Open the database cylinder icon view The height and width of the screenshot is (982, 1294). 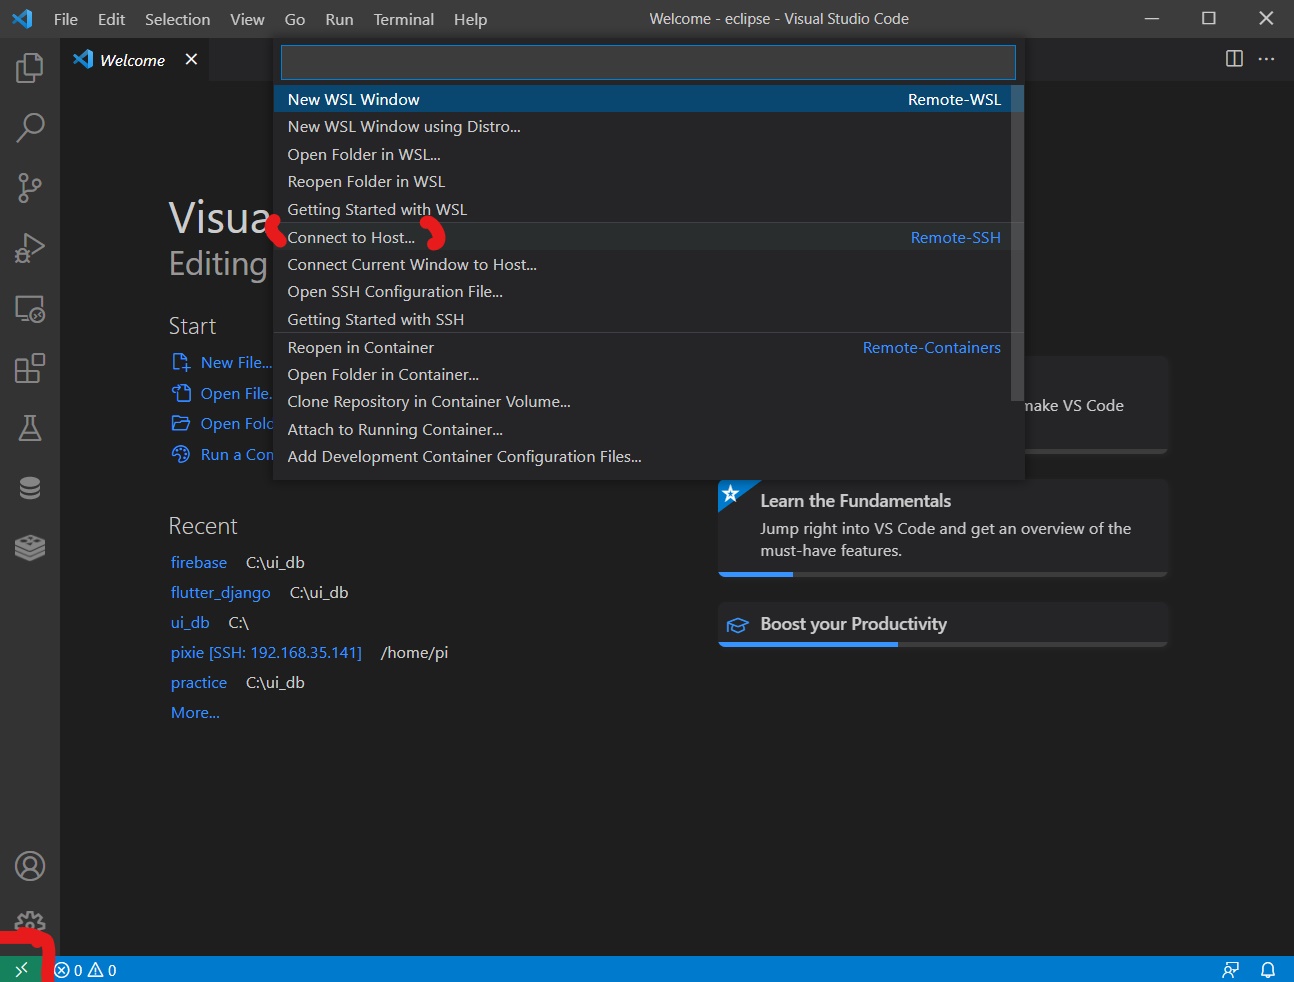[30, 488]
